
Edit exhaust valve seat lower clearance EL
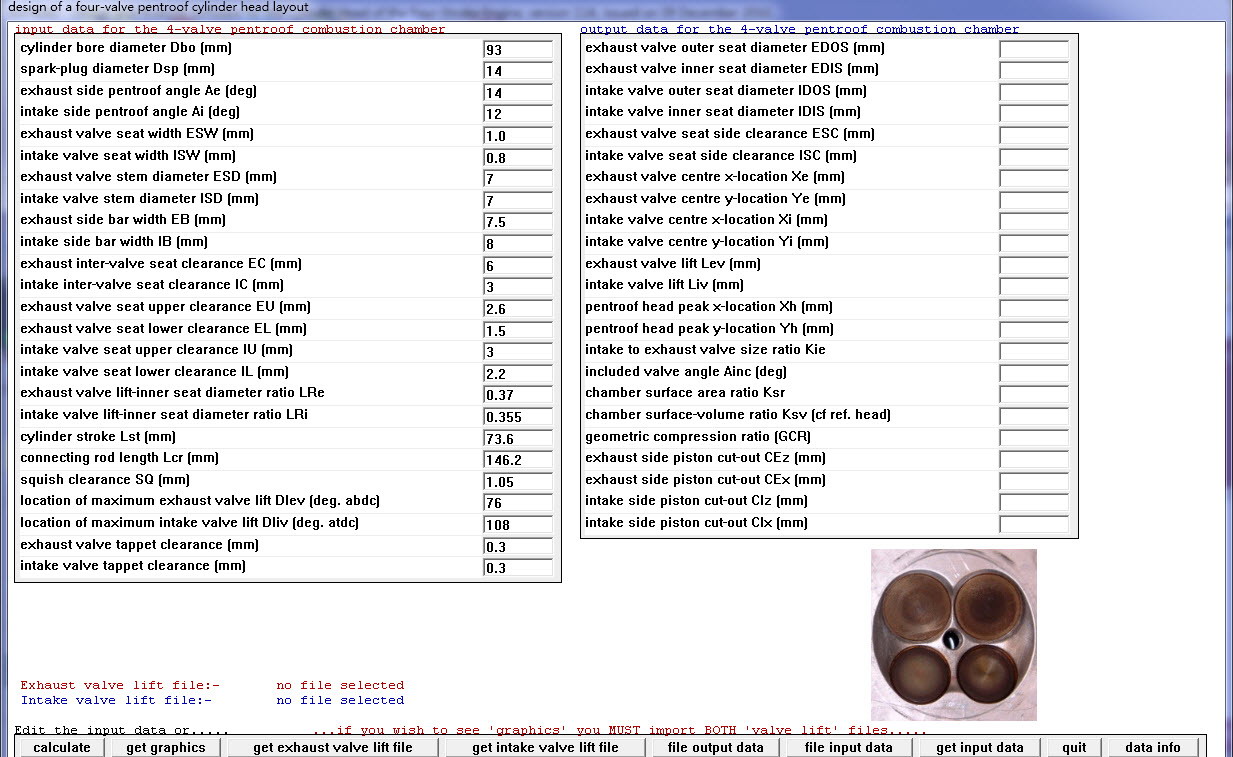click(518, 331)
